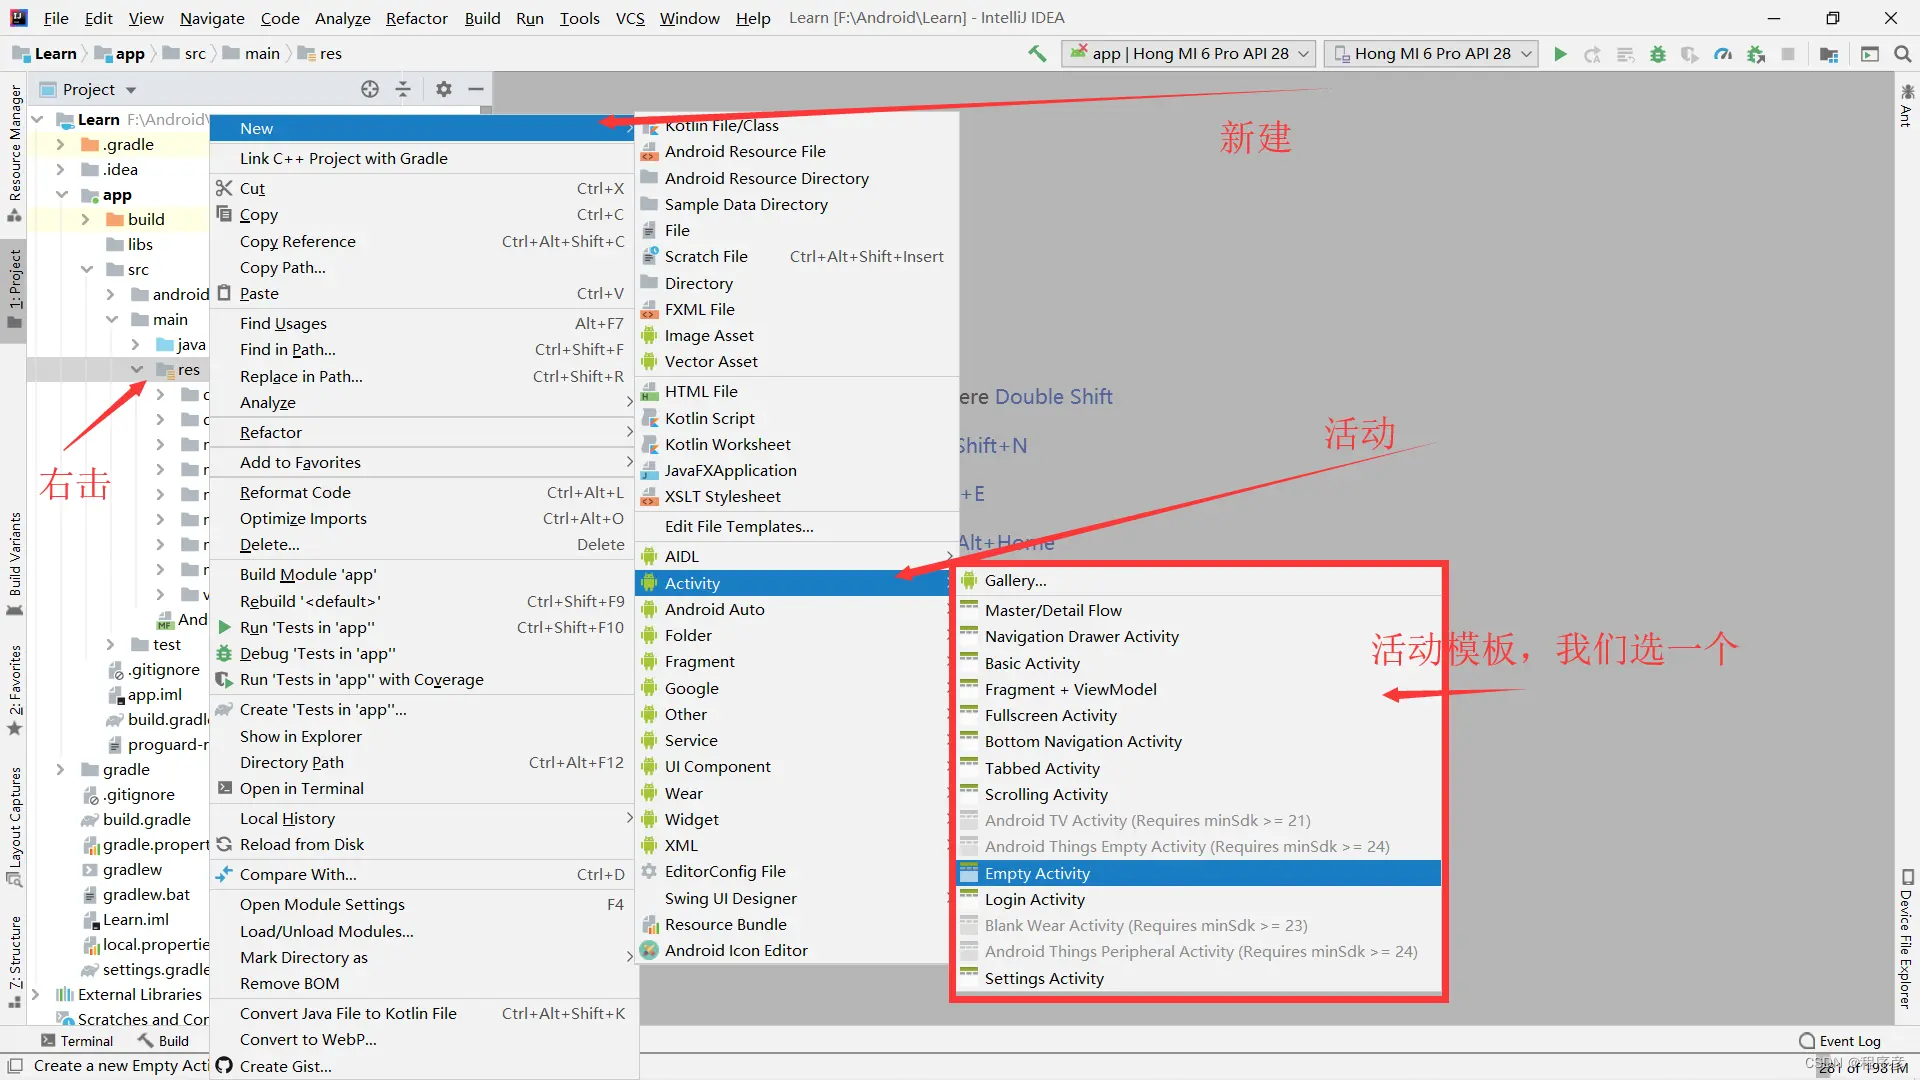Select New in the context menu
This screenshot has height=1080, width=1920.
point(424,128)
